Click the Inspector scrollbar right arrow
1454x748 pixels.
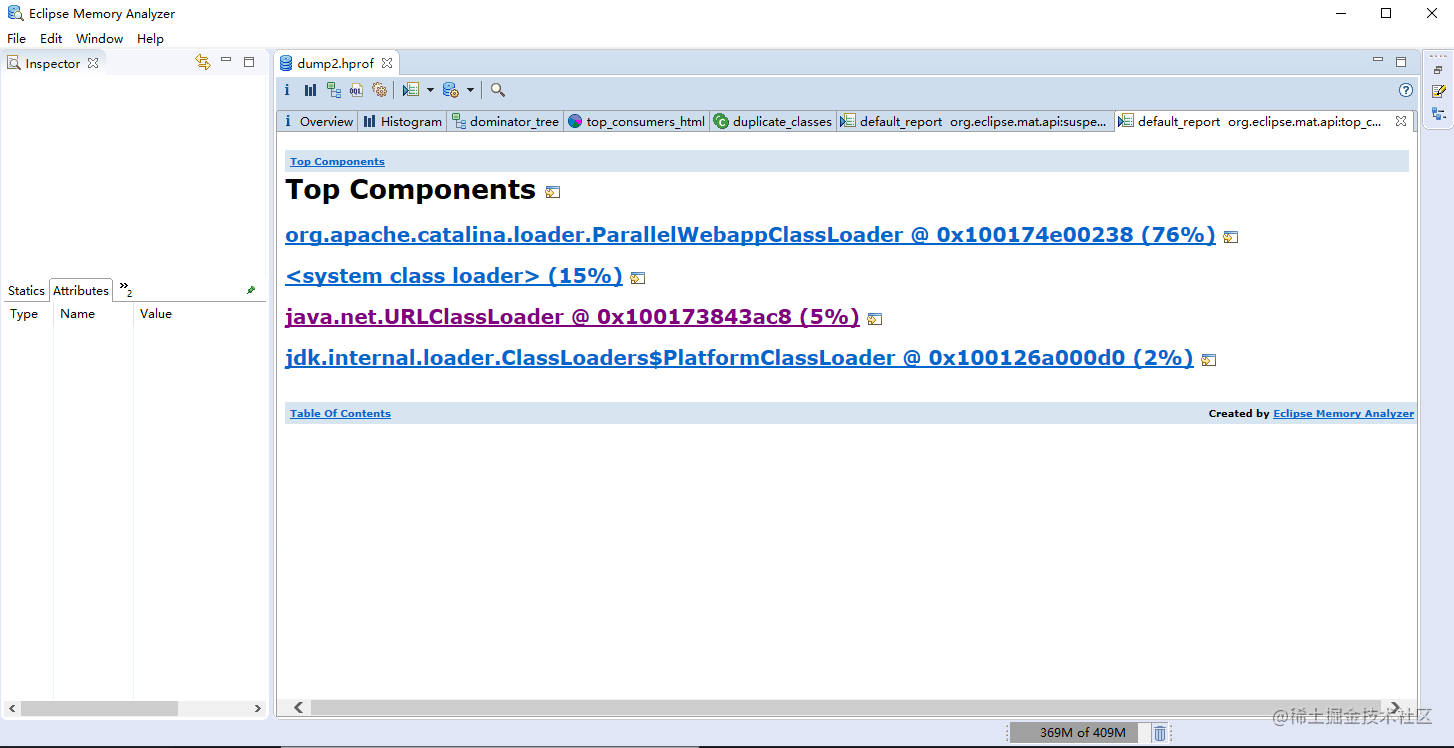(258, 709)
